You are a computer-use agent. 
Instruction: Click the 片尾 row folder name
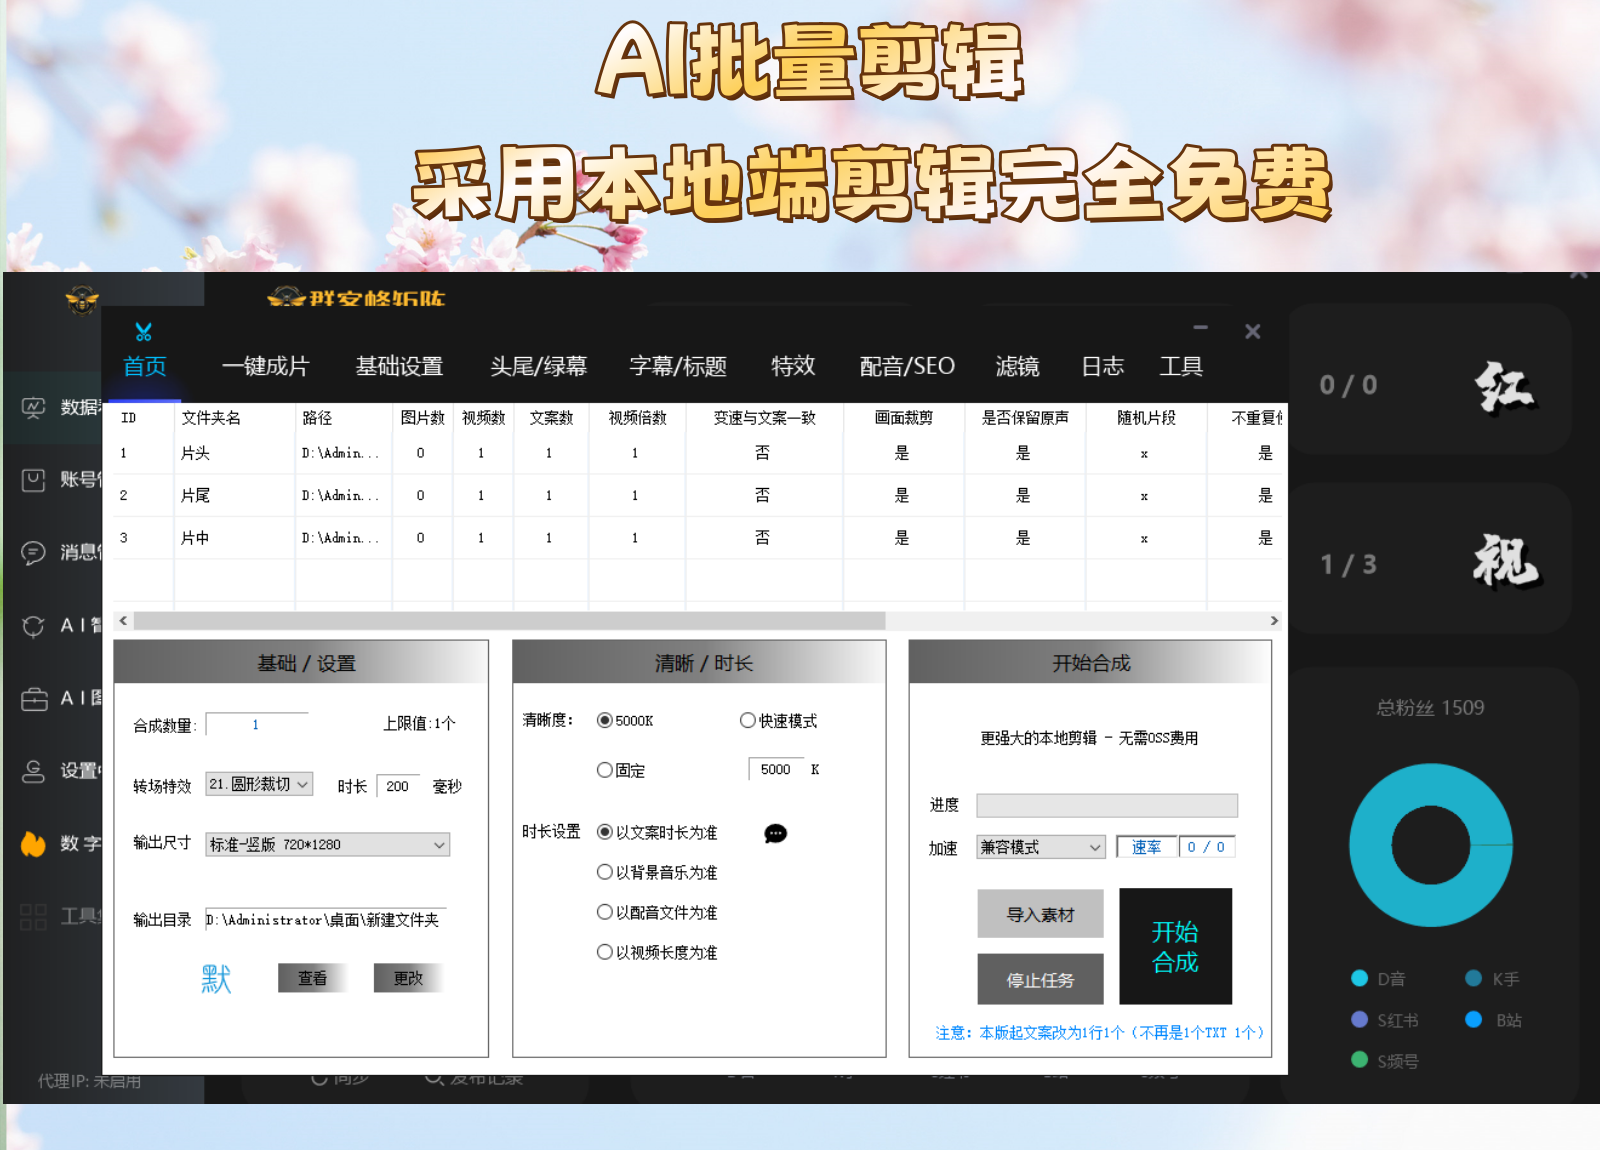[195, 496]
